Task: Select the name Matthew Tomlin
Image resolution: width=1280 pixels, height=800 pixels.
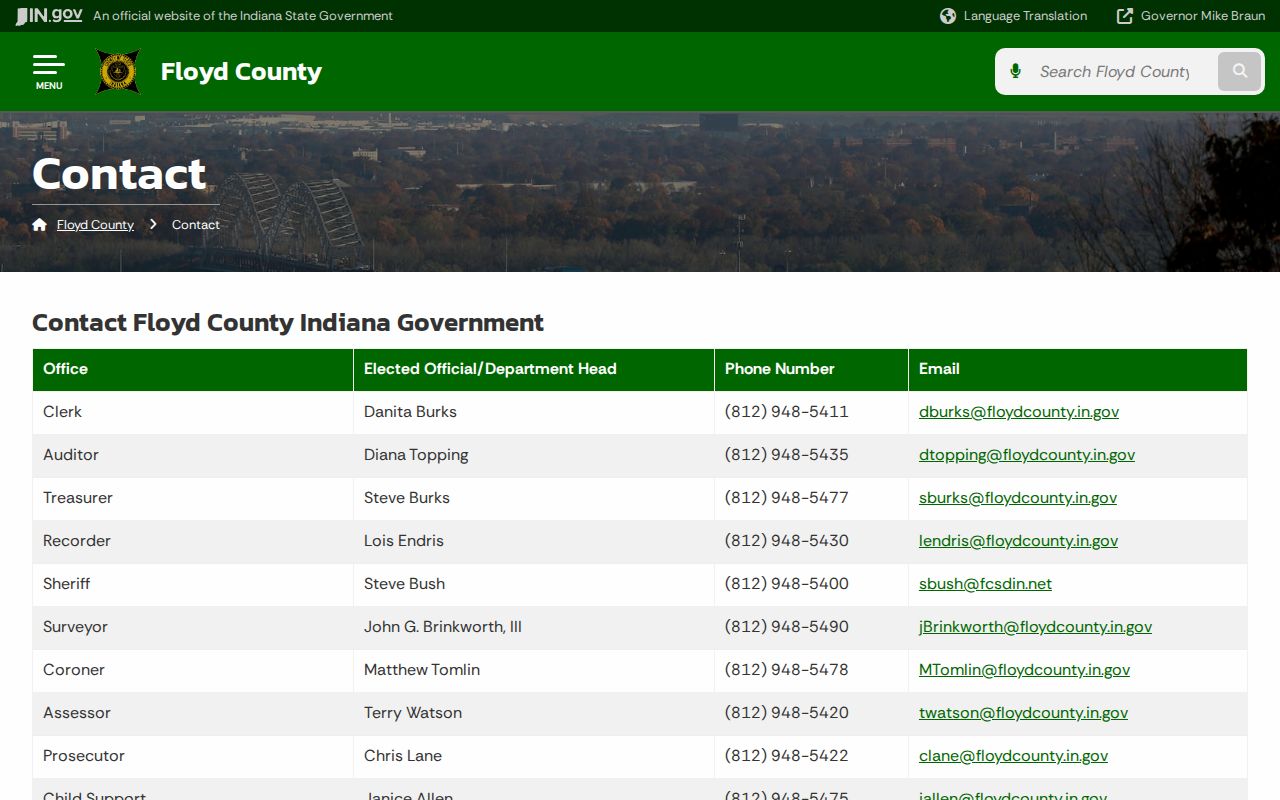Action: tap(422, 670)
